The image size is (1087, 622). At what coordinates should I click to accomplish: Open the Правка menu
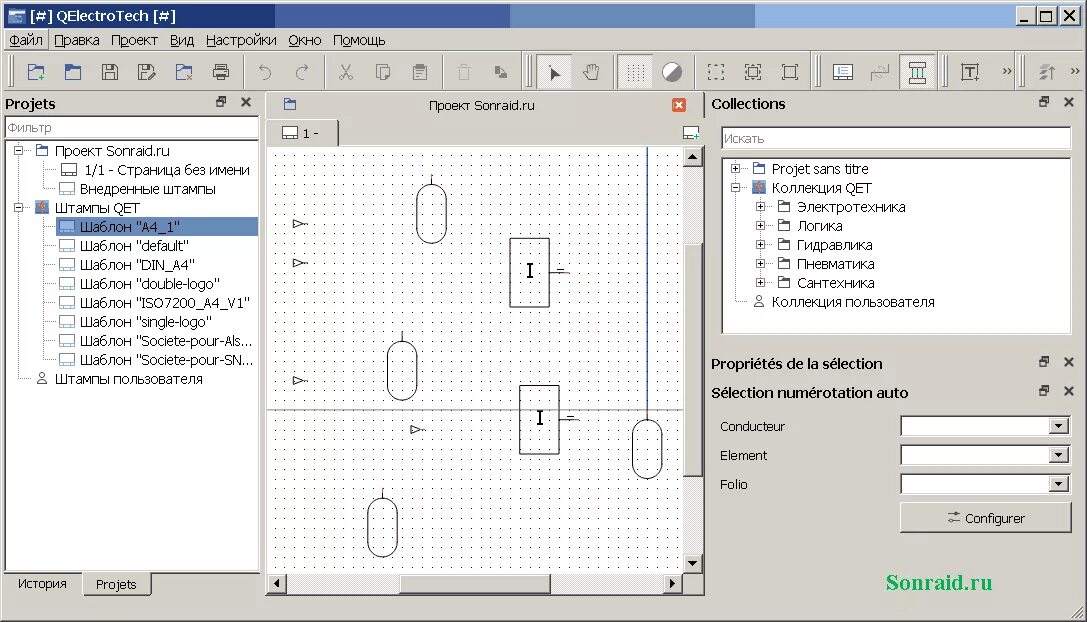(77, 40)
